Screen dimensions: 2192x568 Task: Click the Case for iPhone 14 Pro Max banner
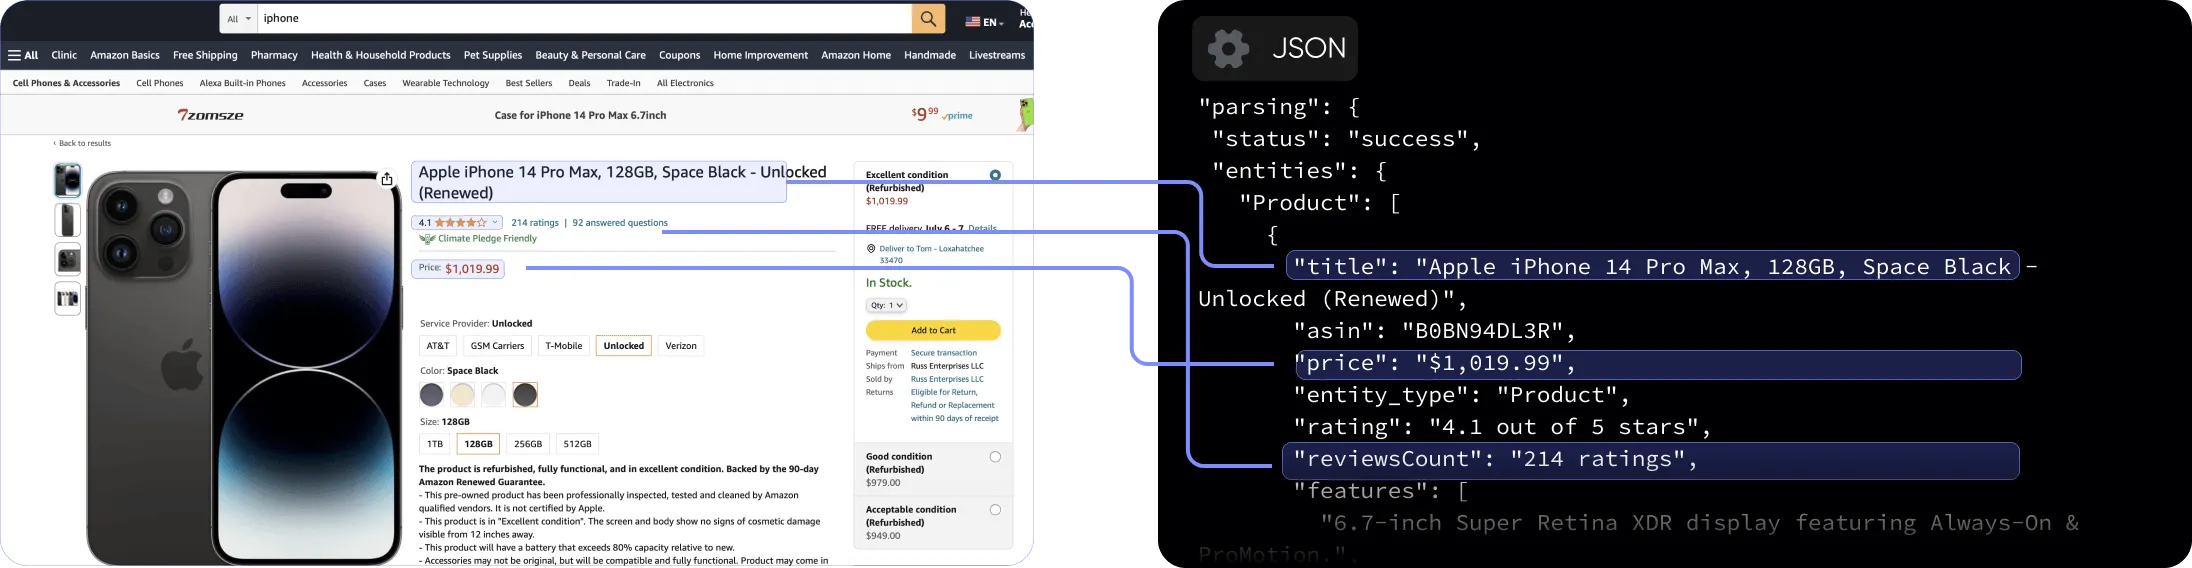coord(580,115)
